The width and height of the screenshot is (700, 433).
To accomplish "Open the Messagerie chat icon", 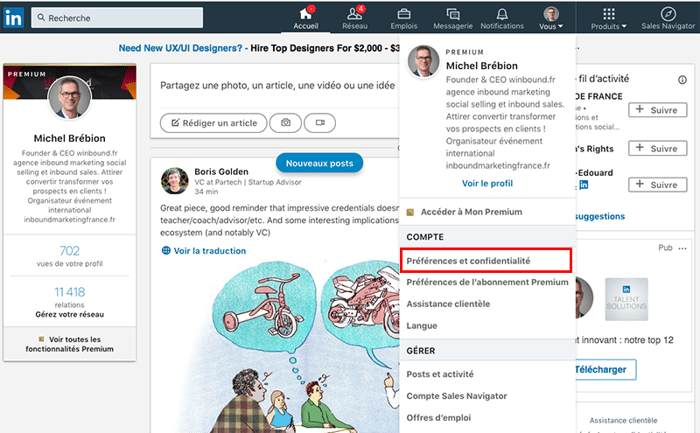I will [x=453, y=14].
